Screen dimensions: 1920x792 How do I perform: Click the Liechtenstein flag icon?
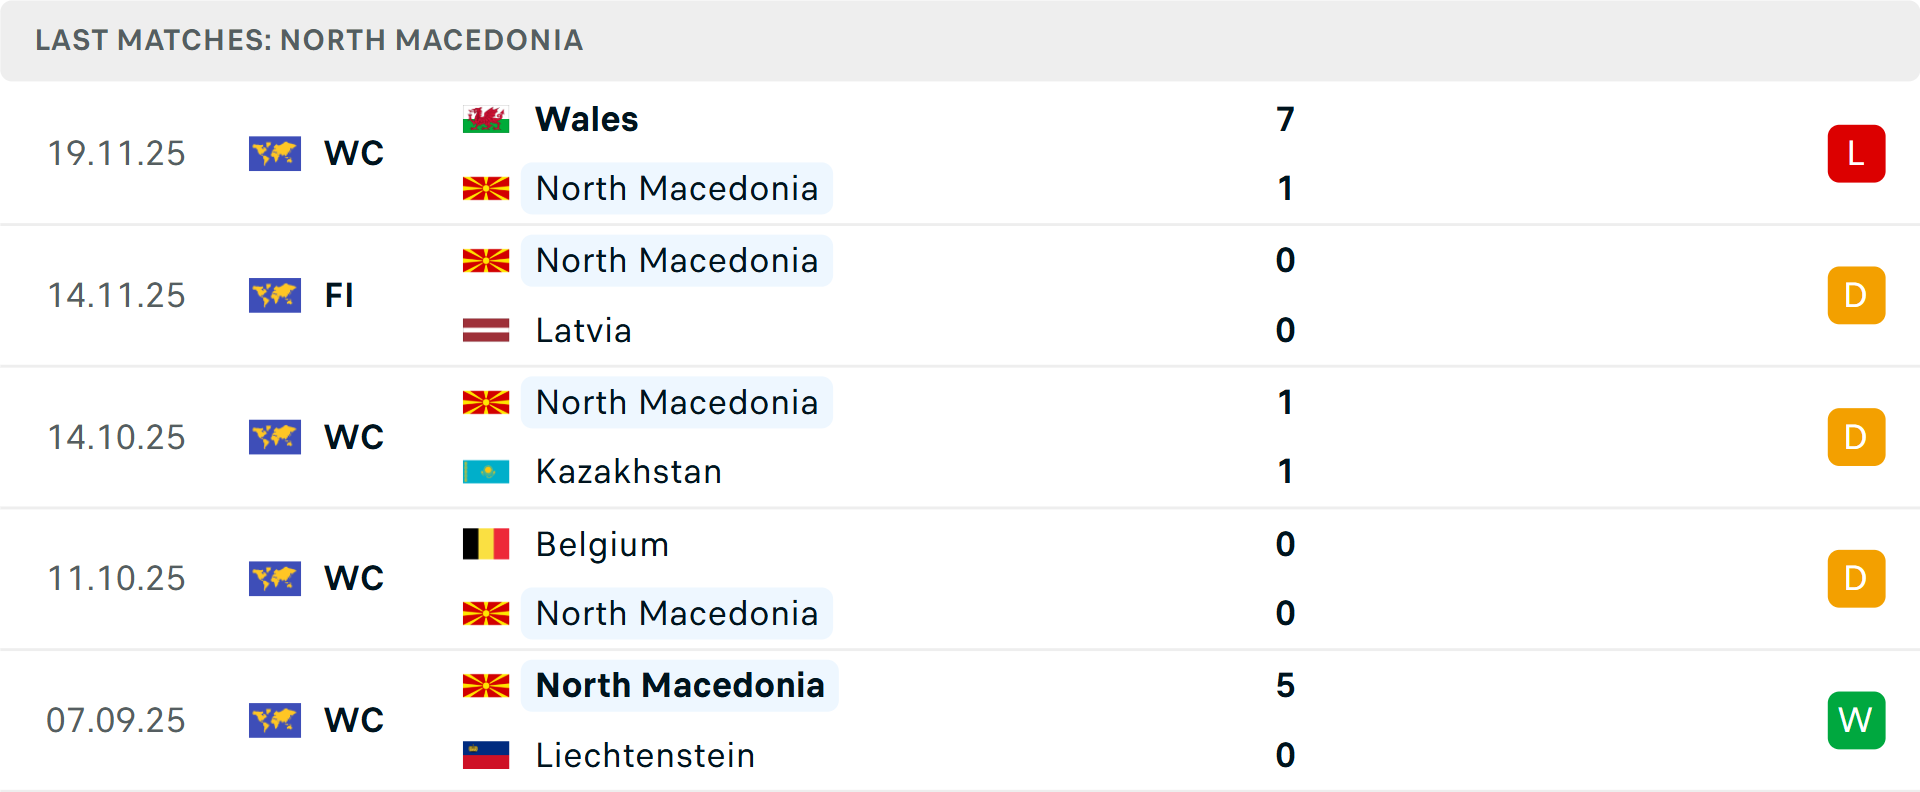[487, 756]
